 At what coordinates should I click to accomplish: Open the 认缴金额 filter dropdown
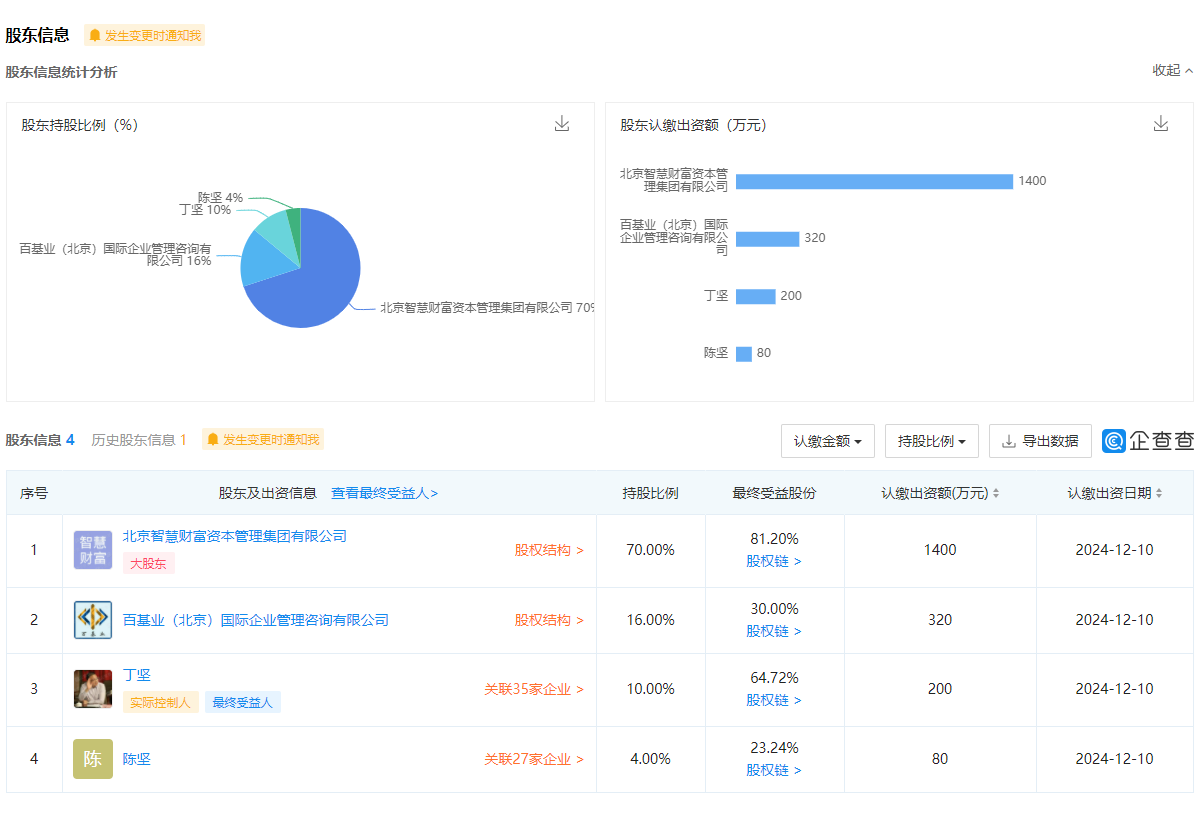pyautogui.click(x=827, y=441)
